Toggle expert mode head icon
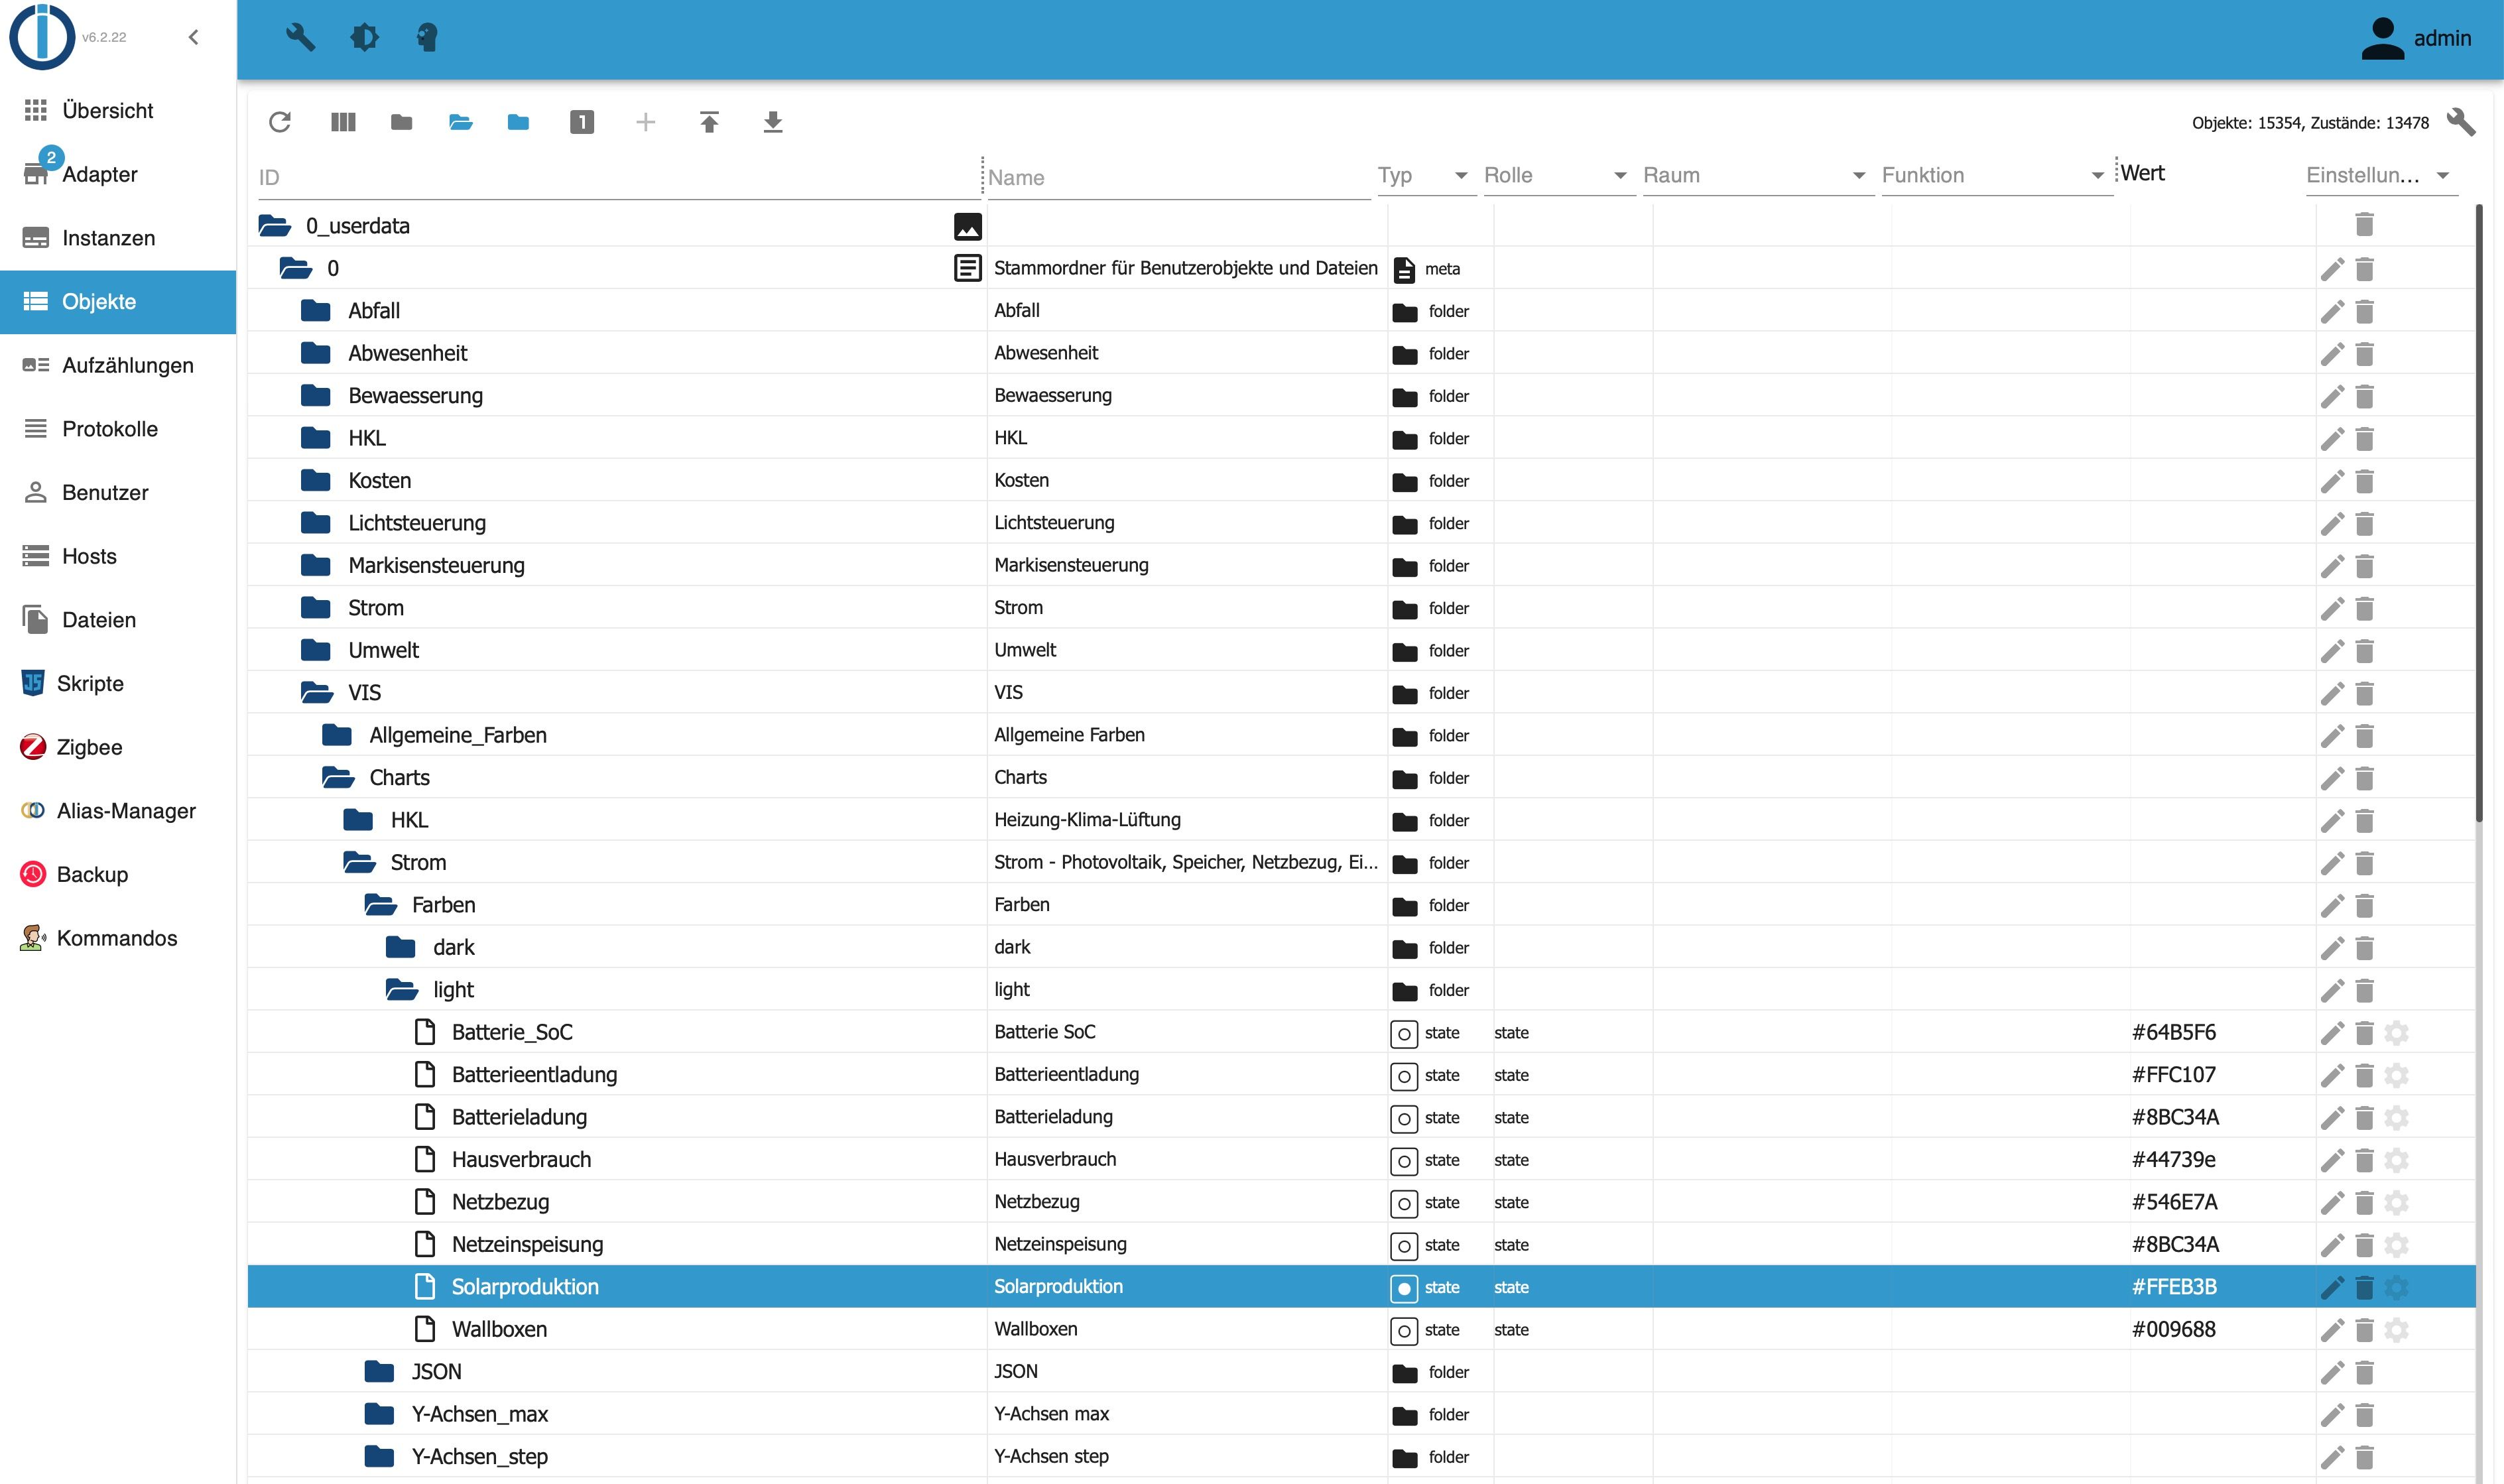The image size is (2504, 1484). (427, 38)
